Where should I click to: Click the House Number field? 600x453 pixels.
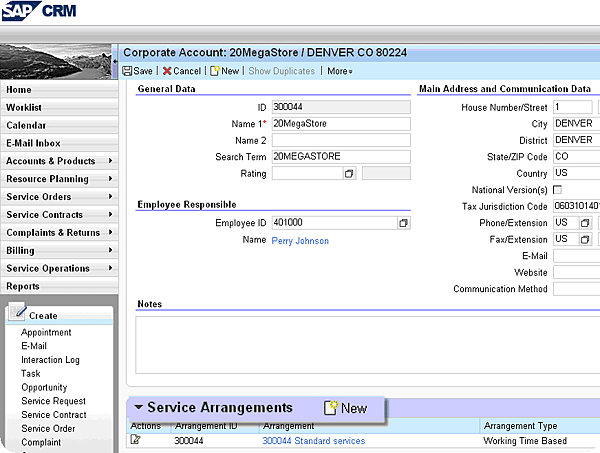[573, 107]
